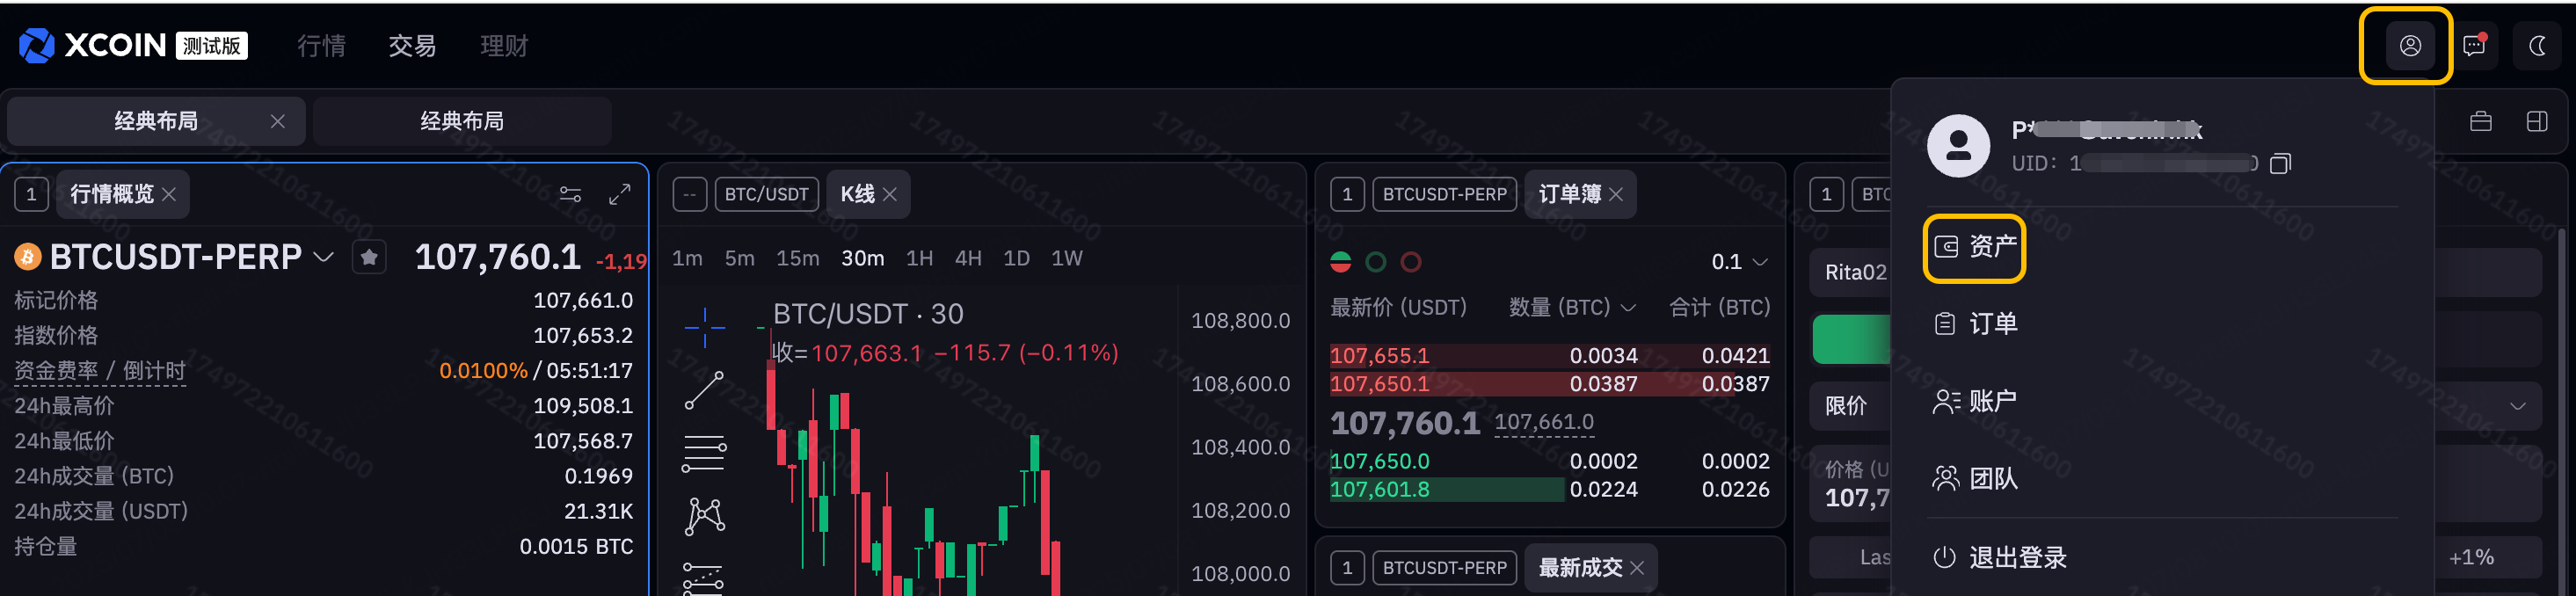Toggle dark mode moon icon

coord(2537,46)
